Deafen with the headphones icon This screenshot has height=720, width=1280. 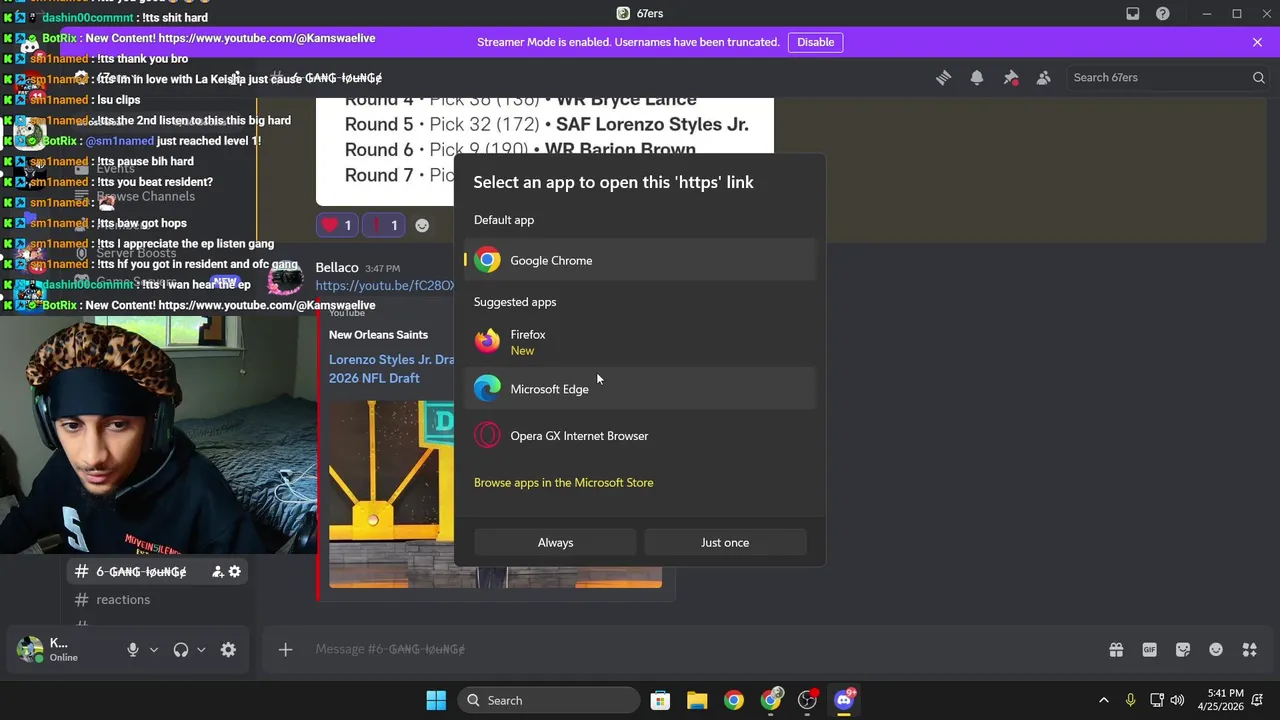pos(181,649)
